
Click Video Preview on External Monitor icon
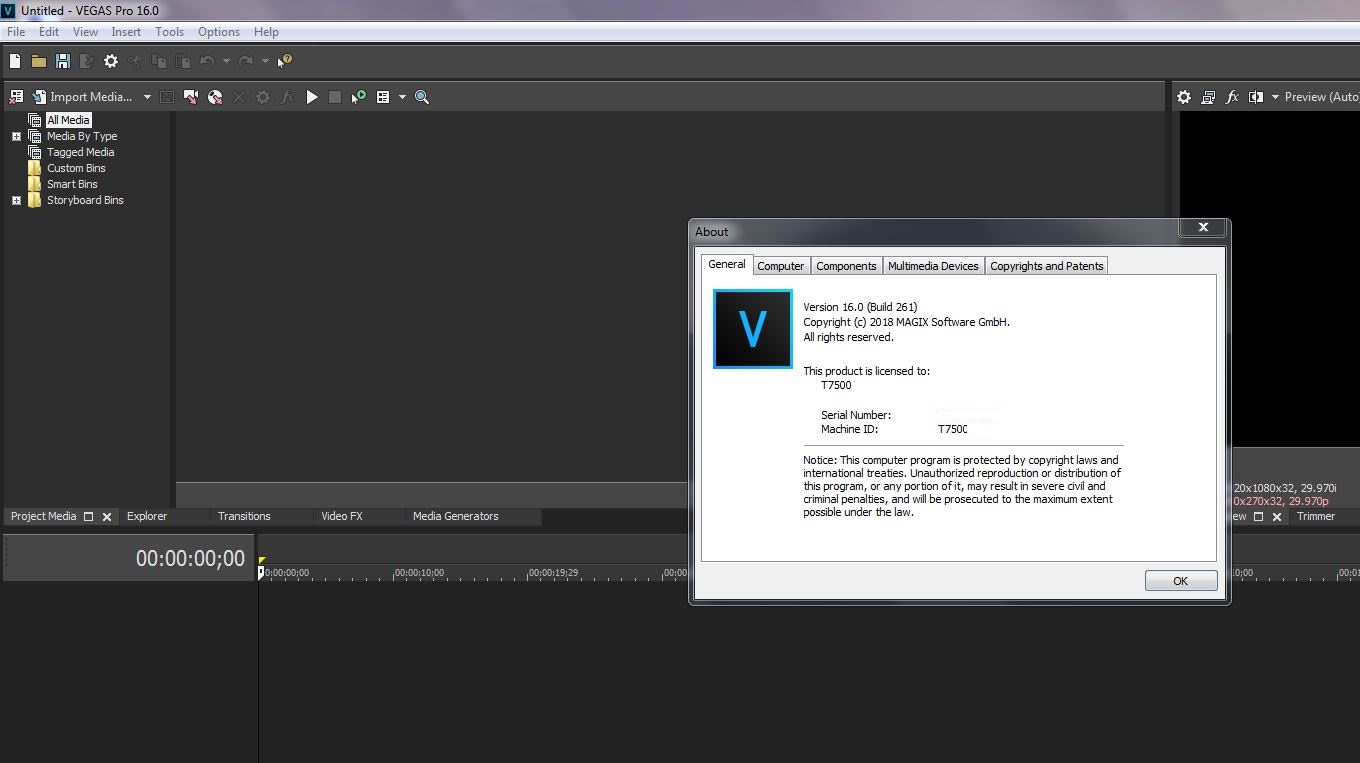point(1208,97)
